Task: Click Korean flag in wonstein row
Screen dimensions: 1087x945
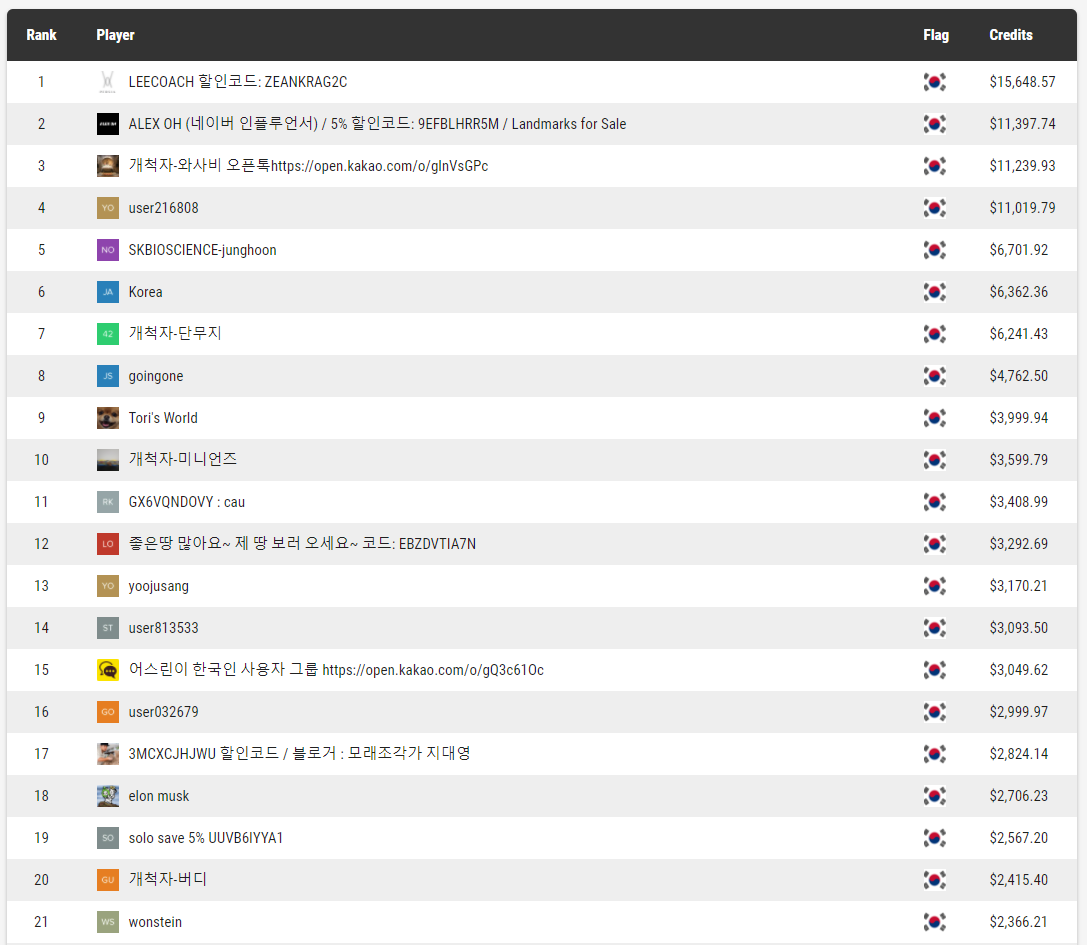Action: [934, 922]
